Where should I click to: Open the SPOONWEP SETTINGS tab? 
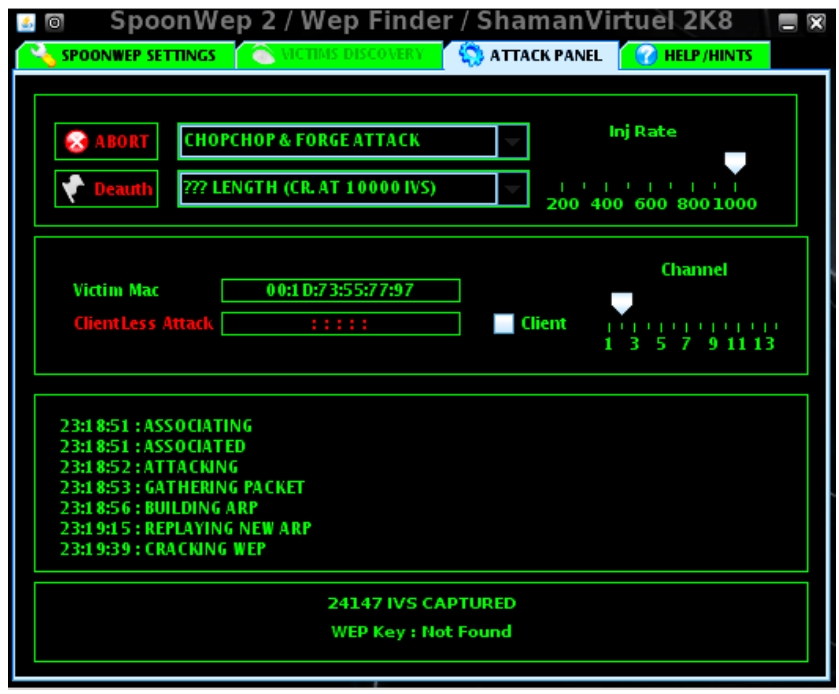pos(126,55)
